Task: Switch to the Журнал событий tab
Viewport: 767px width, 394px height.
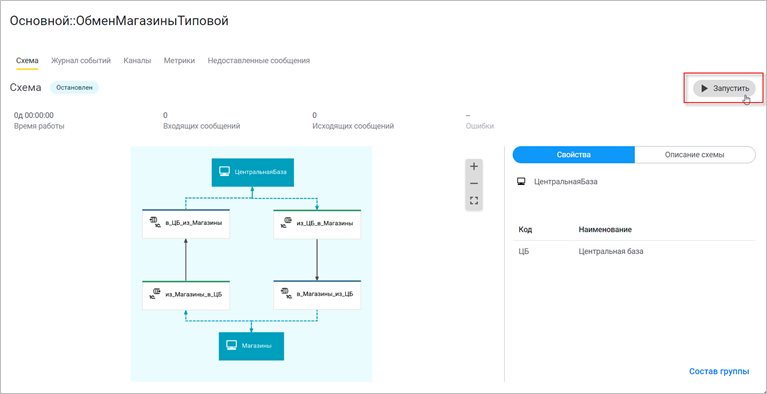Action: 81,61
